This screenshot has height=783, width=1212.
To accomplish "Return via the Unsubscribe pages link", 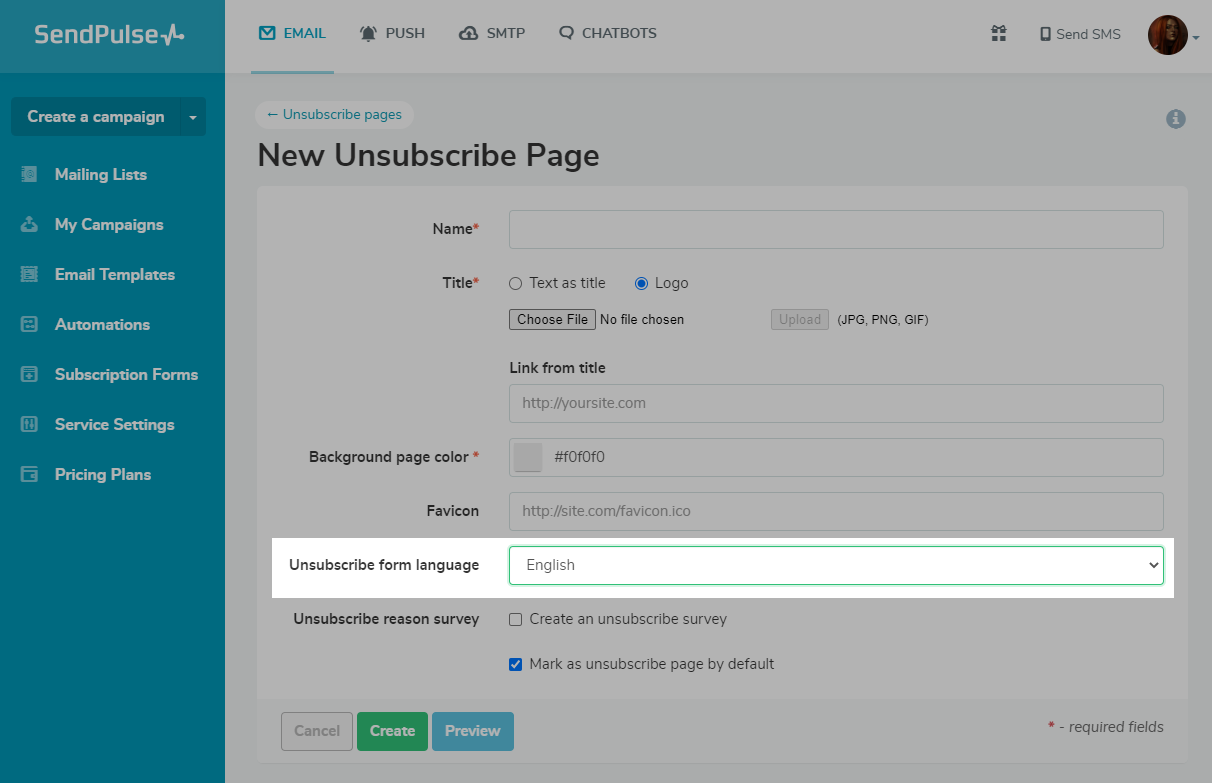I will tap(334, 114).
